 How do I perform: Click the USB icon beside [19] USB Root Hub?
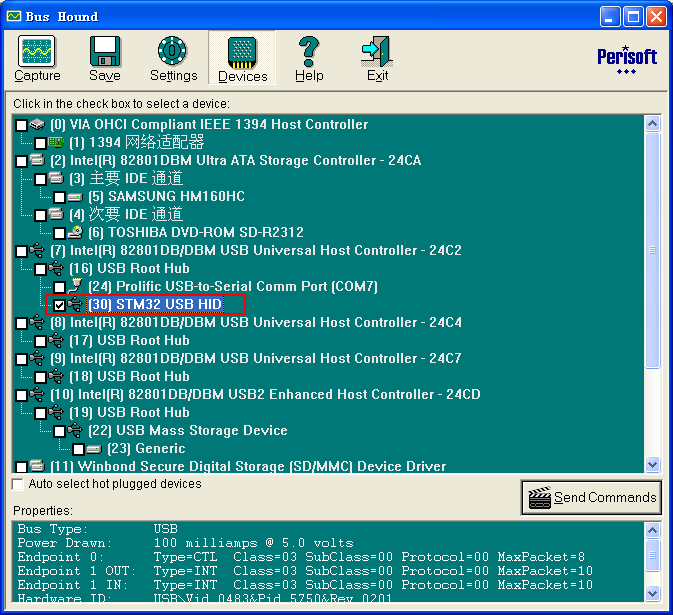pyautogui.click(x=56, y=412)
